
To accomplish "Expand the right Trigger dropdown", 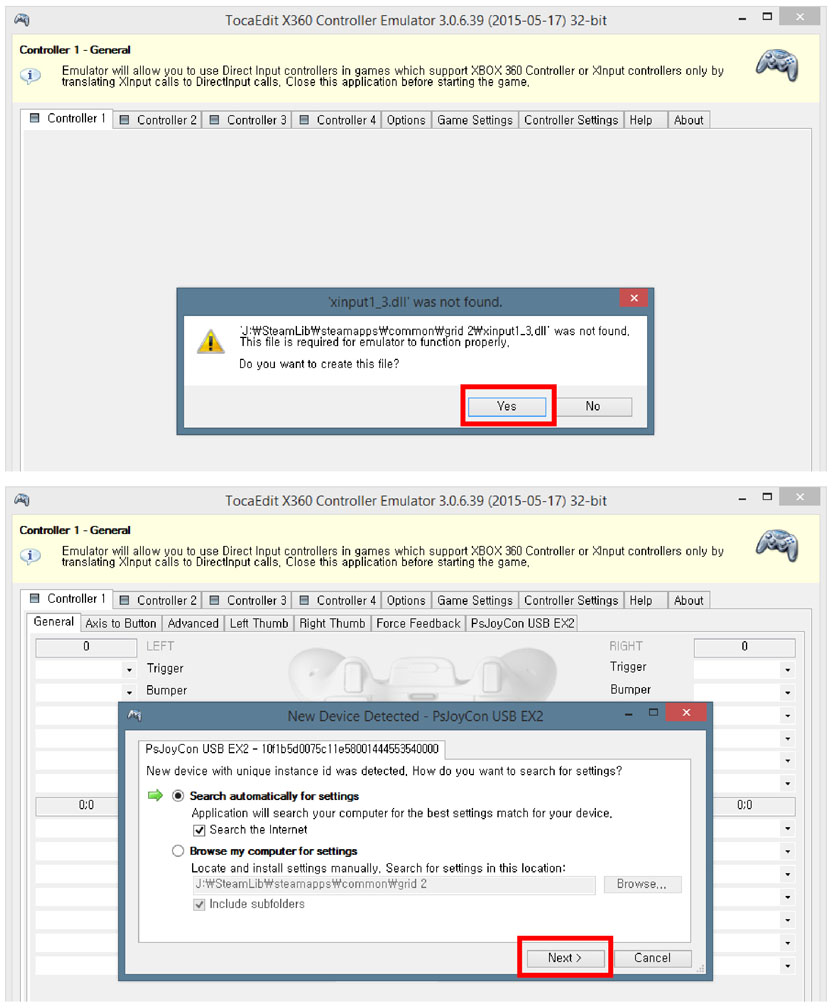I will [x=788, y=670].
